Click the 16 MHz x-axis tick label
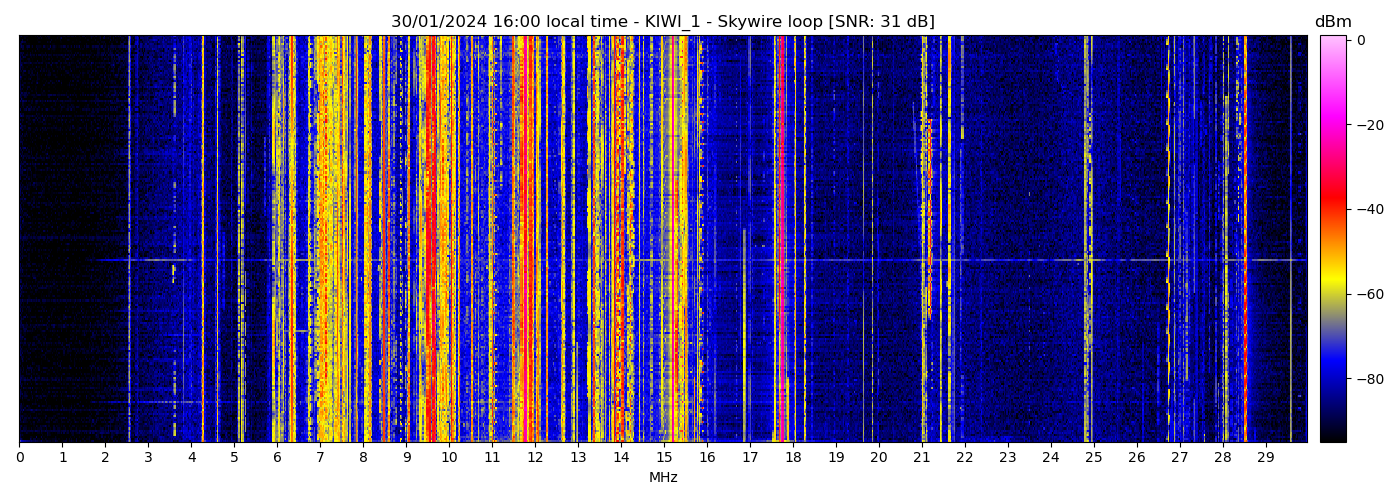The height and width of the screenshot is (500, 1400). click(x=707, y=458)
